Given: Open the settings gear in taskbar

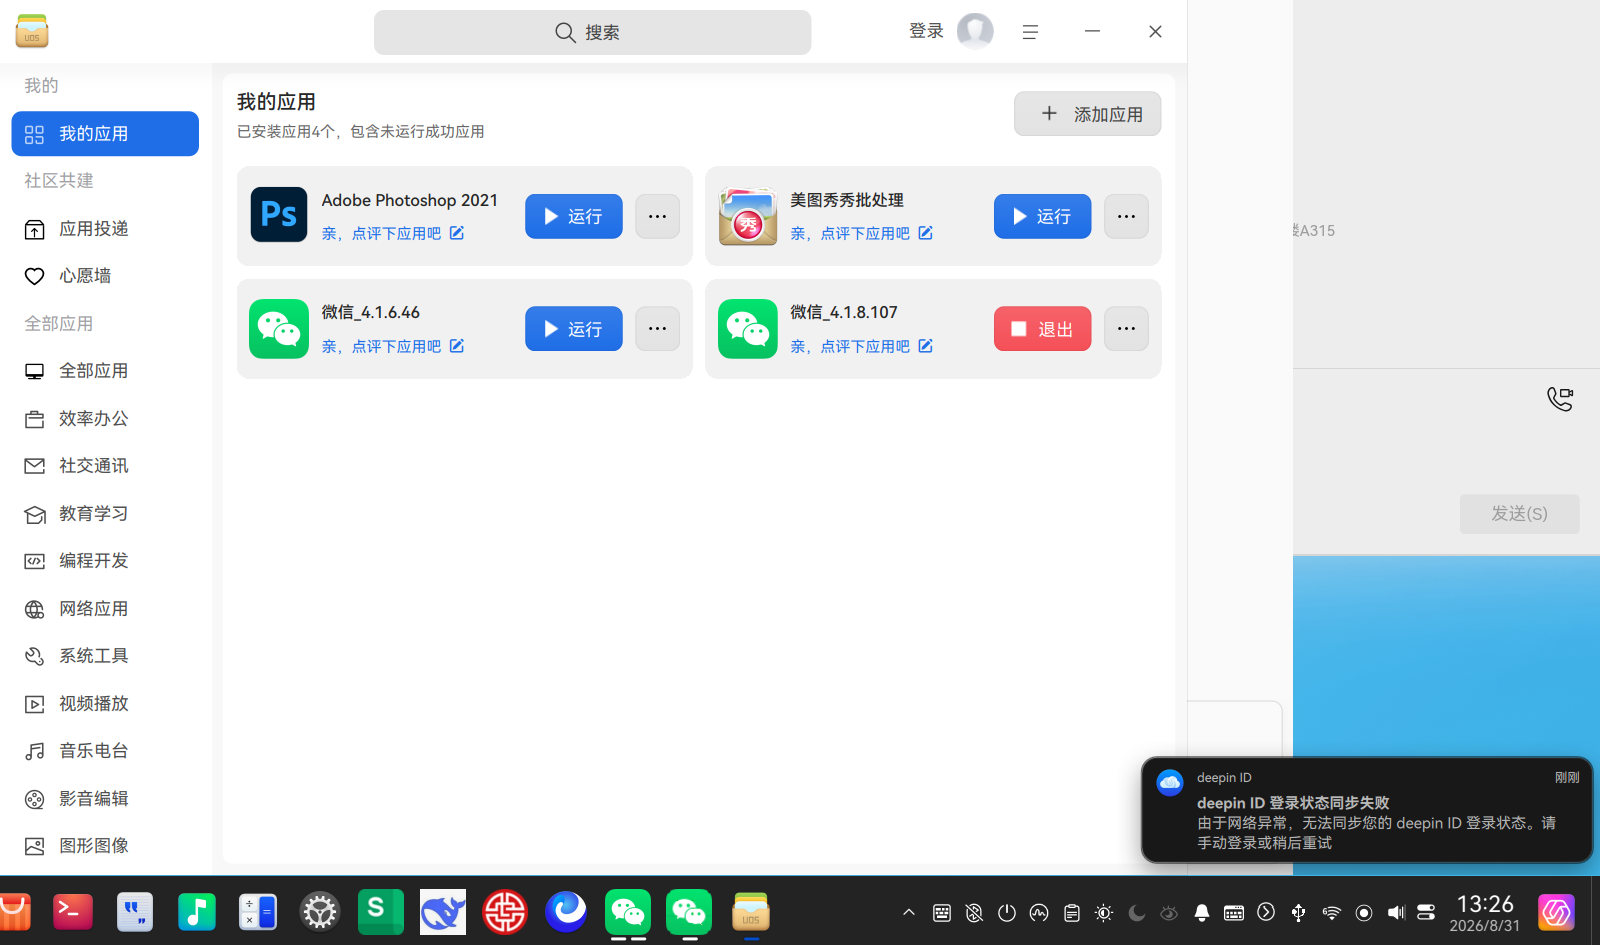Looking at the screenshot, I should pos(320,912).
